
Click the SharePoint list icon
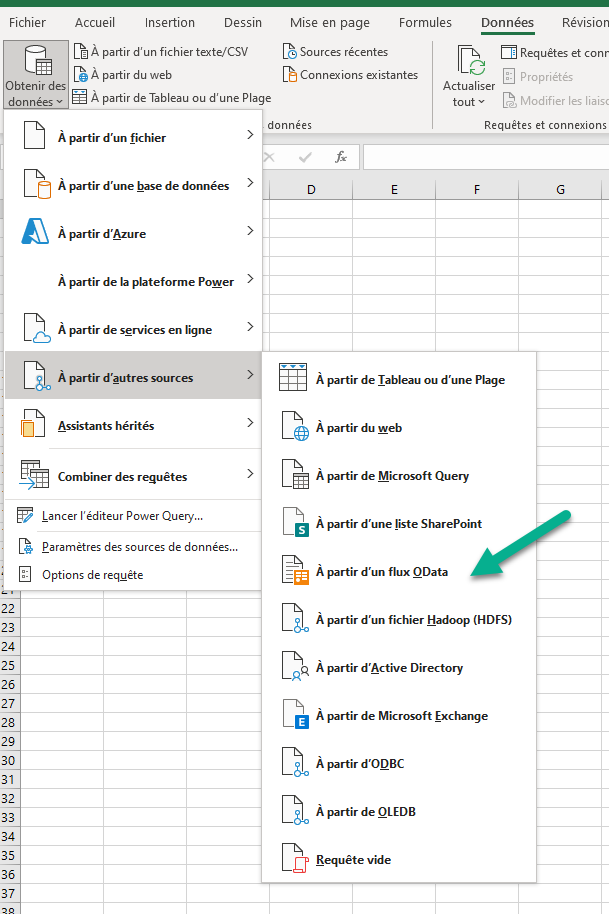tap(295, 522)
